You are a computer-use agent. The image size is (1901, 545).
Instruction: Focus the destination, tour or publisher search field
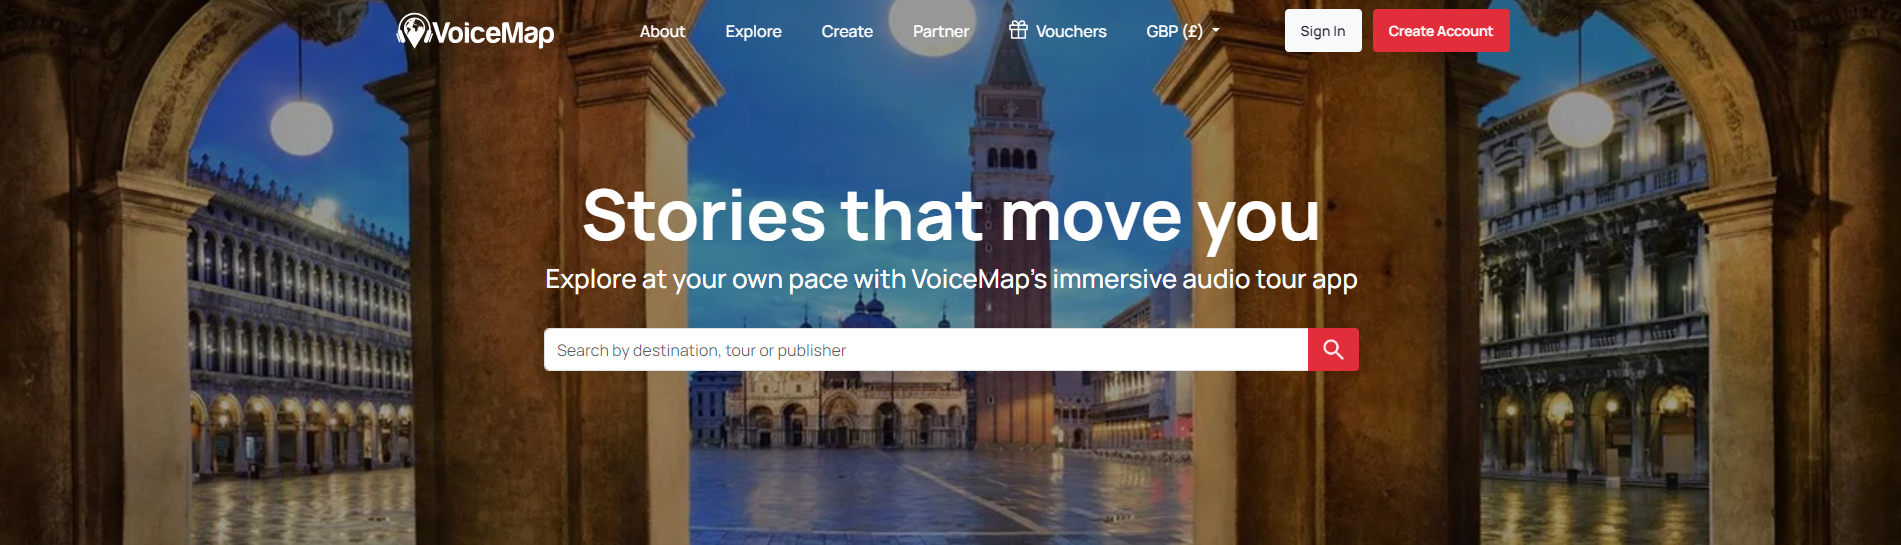point(926,350)
